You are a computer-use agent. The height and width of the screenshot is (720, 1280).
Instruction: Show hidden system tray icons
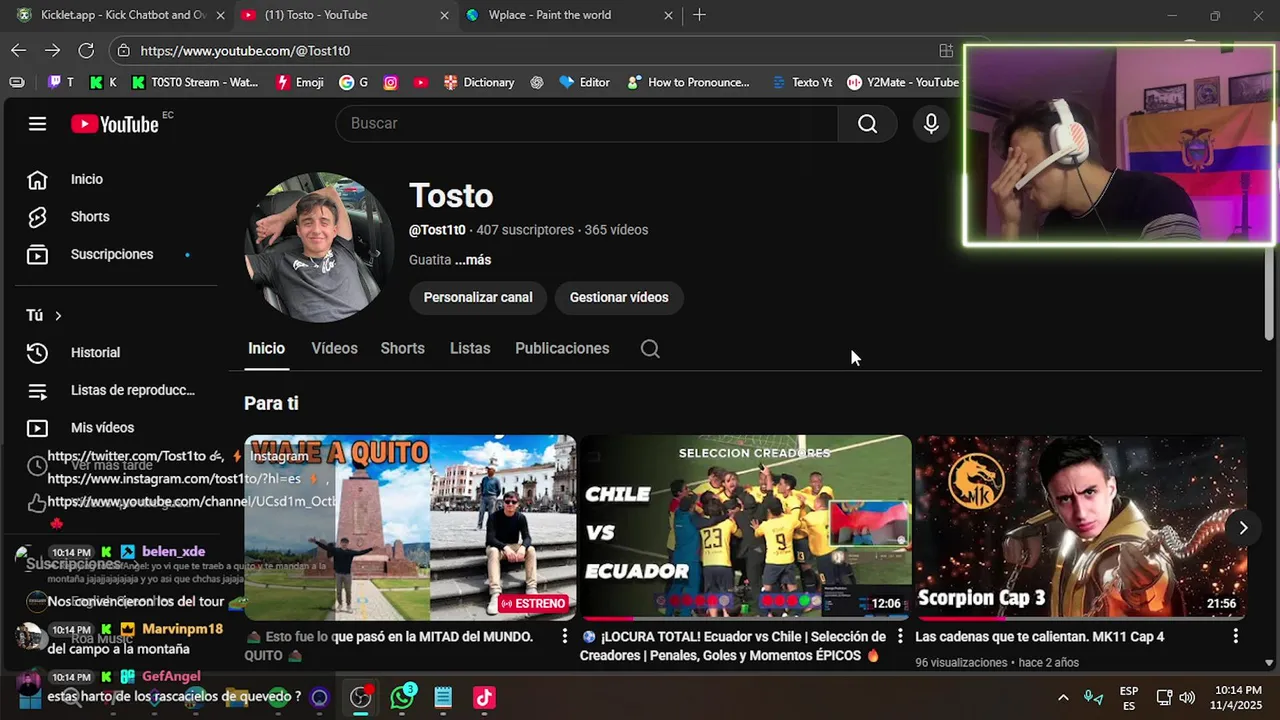click(1063, 697)
